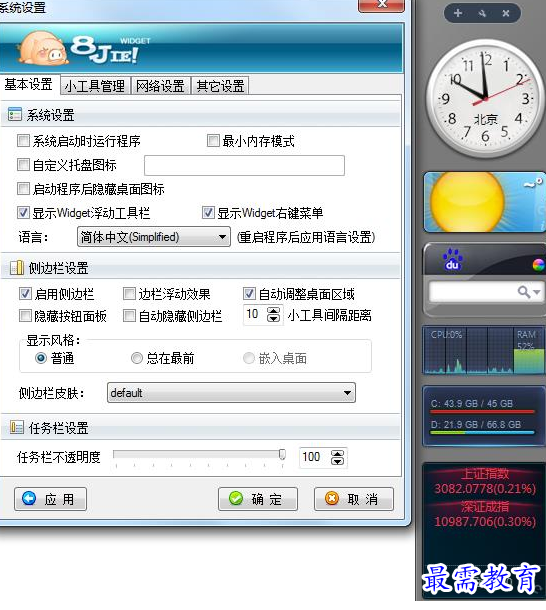Click the 任务栏设置 section icon
The height and width of the screenshot is (610, 546).
point(17,428)
